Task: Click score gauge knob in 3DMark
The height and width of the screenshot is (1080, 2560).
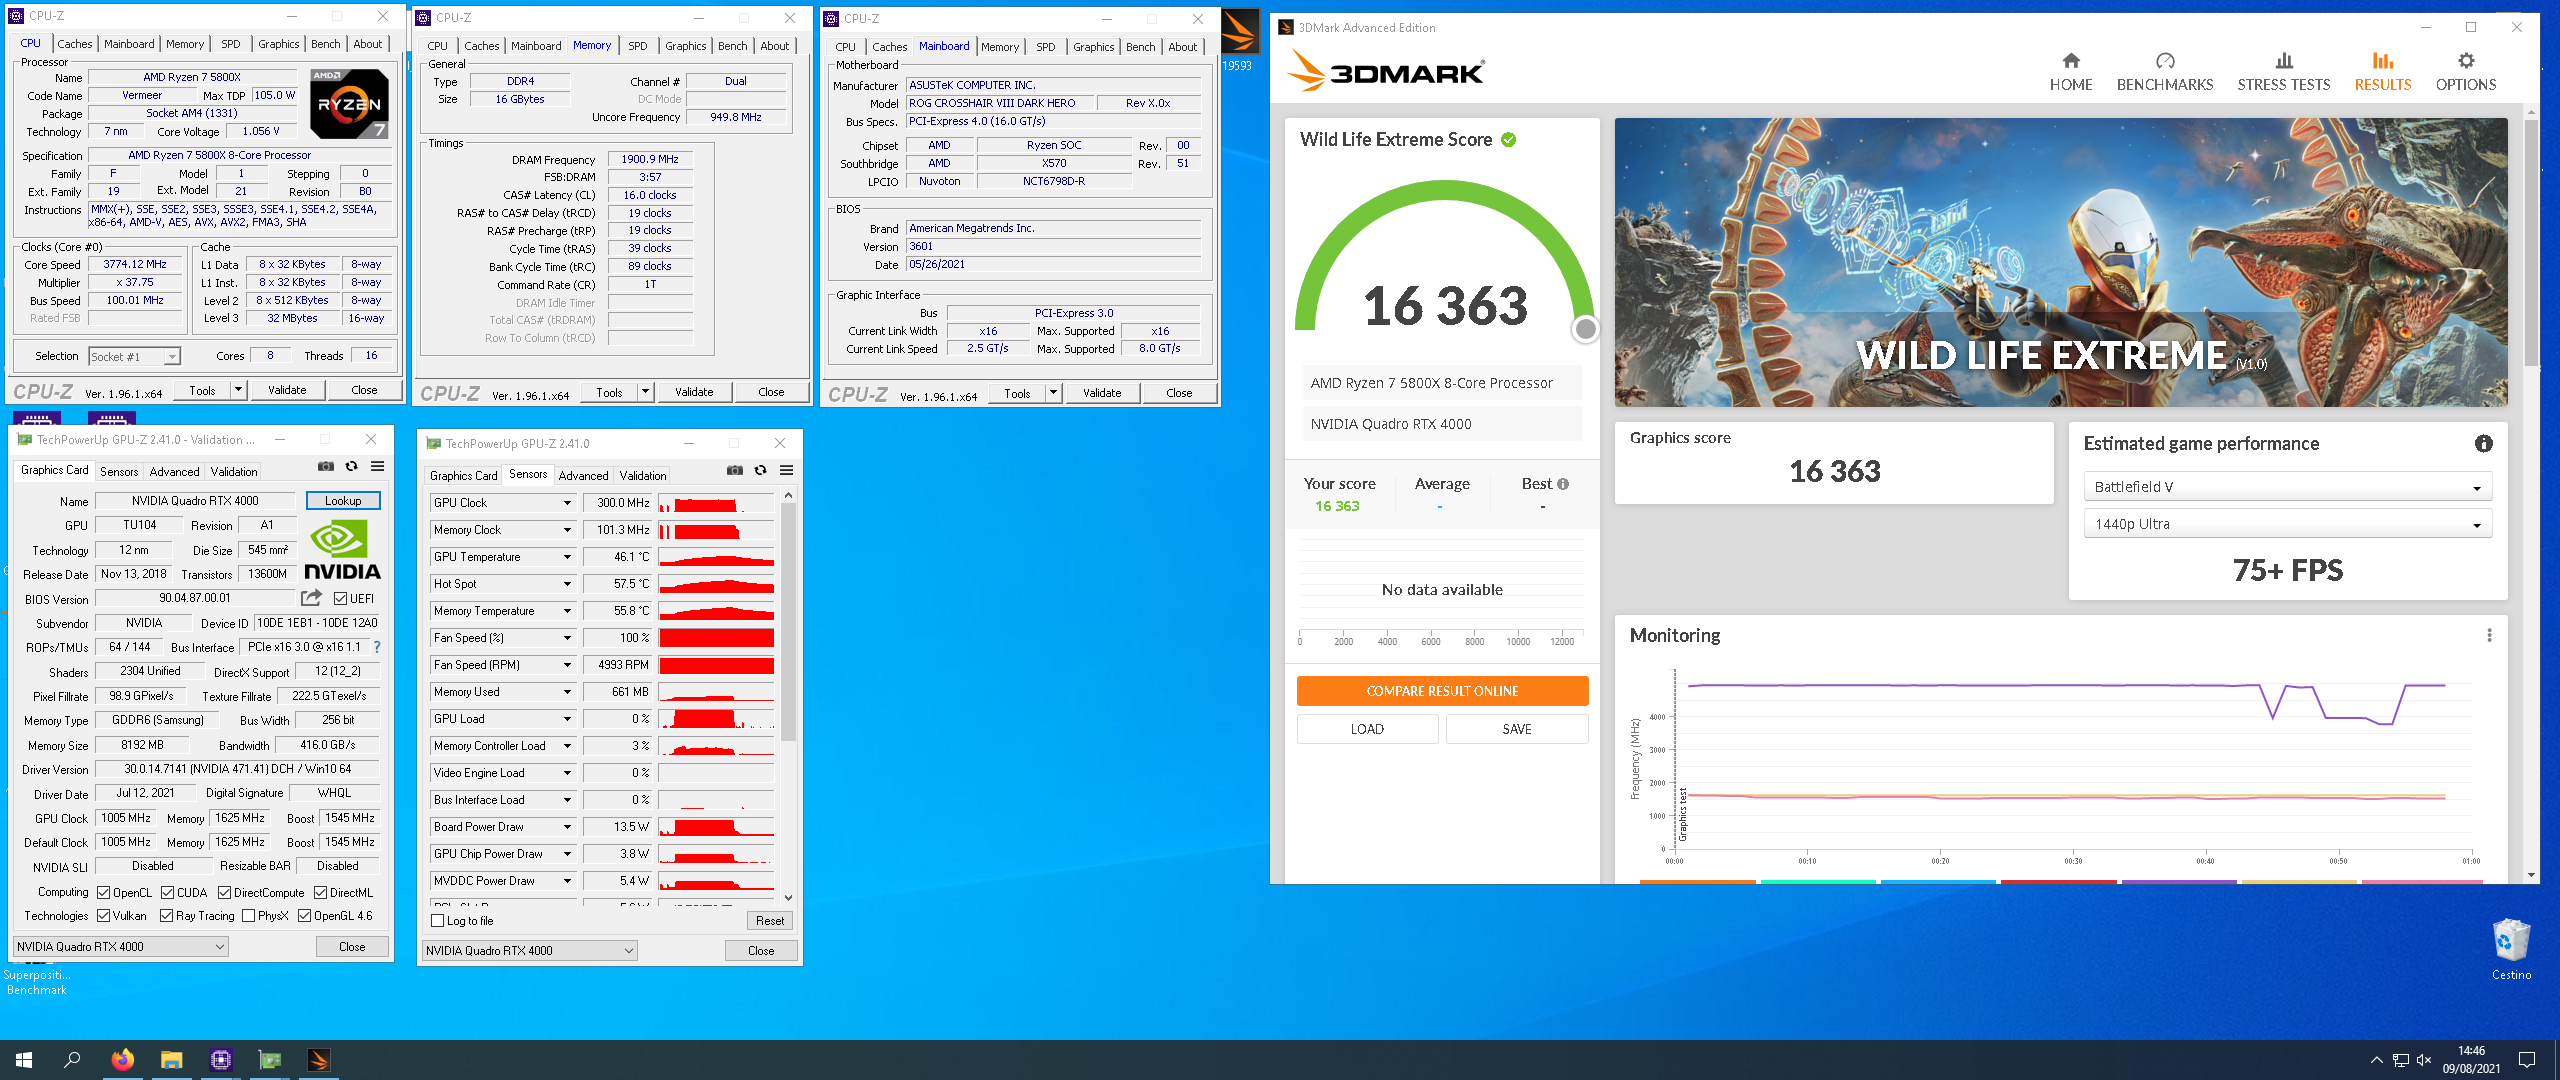Action: (1585, 329)
